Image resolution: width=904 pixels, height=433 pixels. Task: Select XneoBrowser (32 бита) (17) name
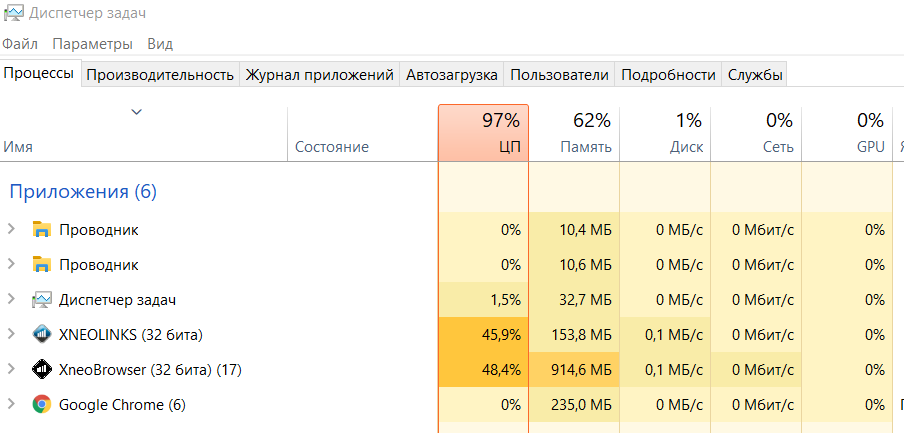(150, 370)
